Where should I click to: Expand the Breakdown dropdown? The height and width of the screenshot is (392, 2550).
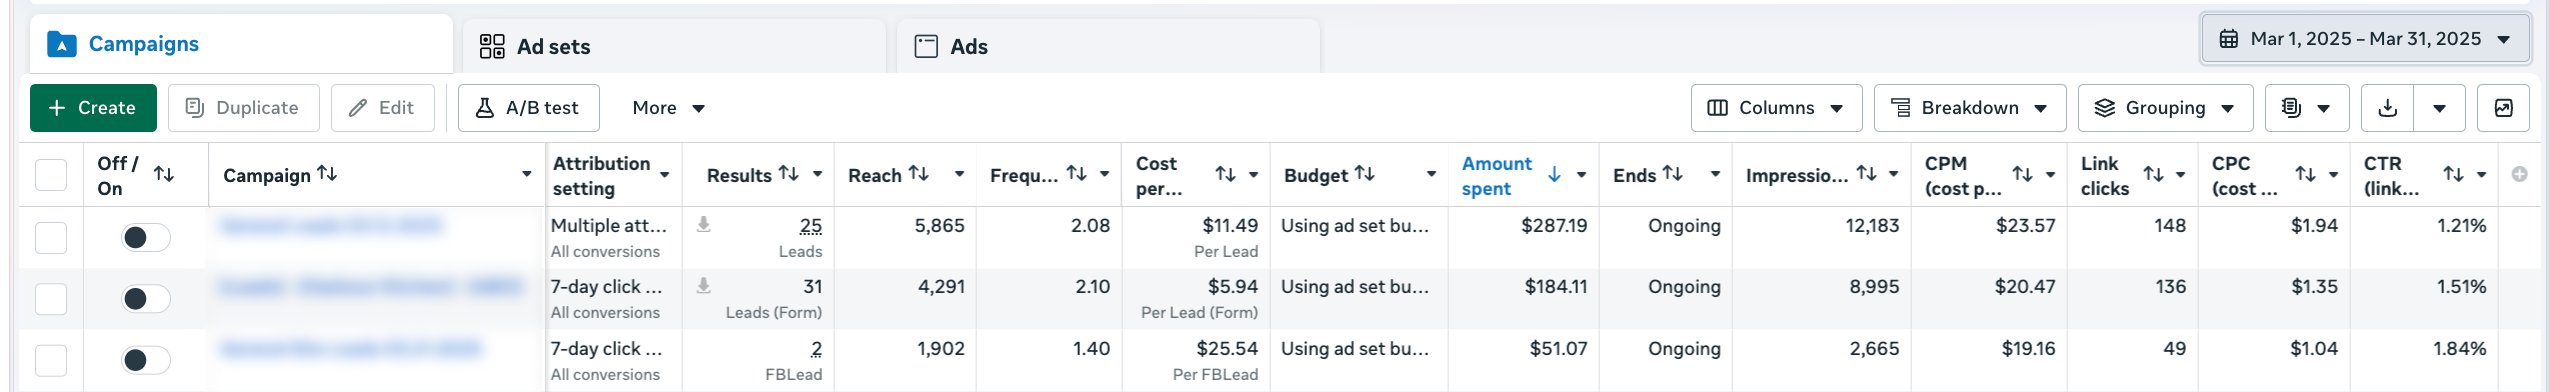click(1970, 108)
